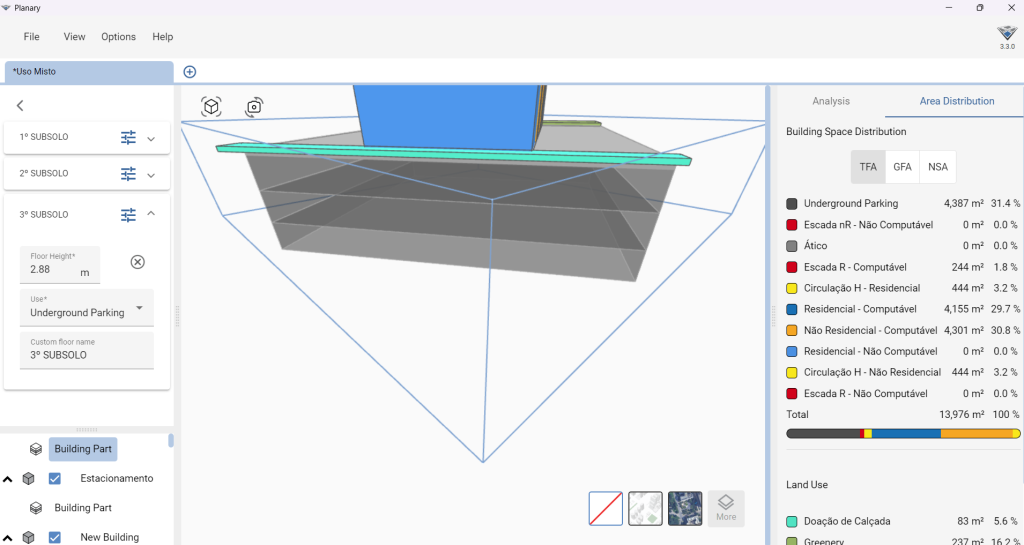This screenshot has height=545, width=1024.
Task: Switch to the Analysis tab
Action: 831,101
